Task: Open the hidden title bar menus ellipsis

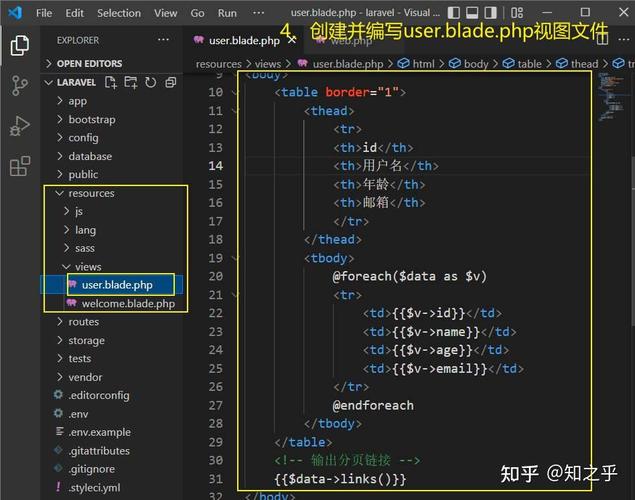Action: click(x=258, y=13)
